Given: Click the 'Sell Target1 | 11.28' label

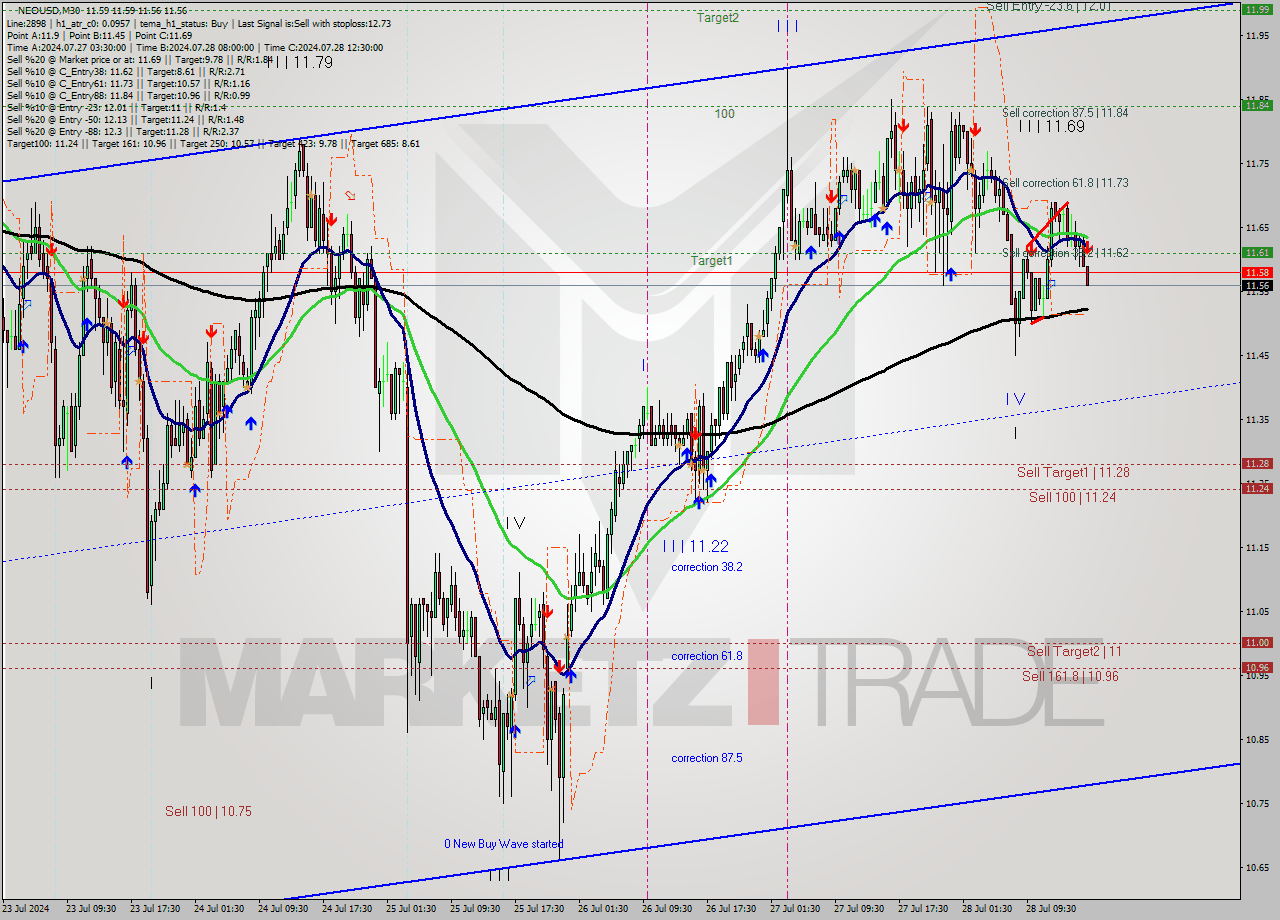Looking at the screenshot, I should (1073, 472).
